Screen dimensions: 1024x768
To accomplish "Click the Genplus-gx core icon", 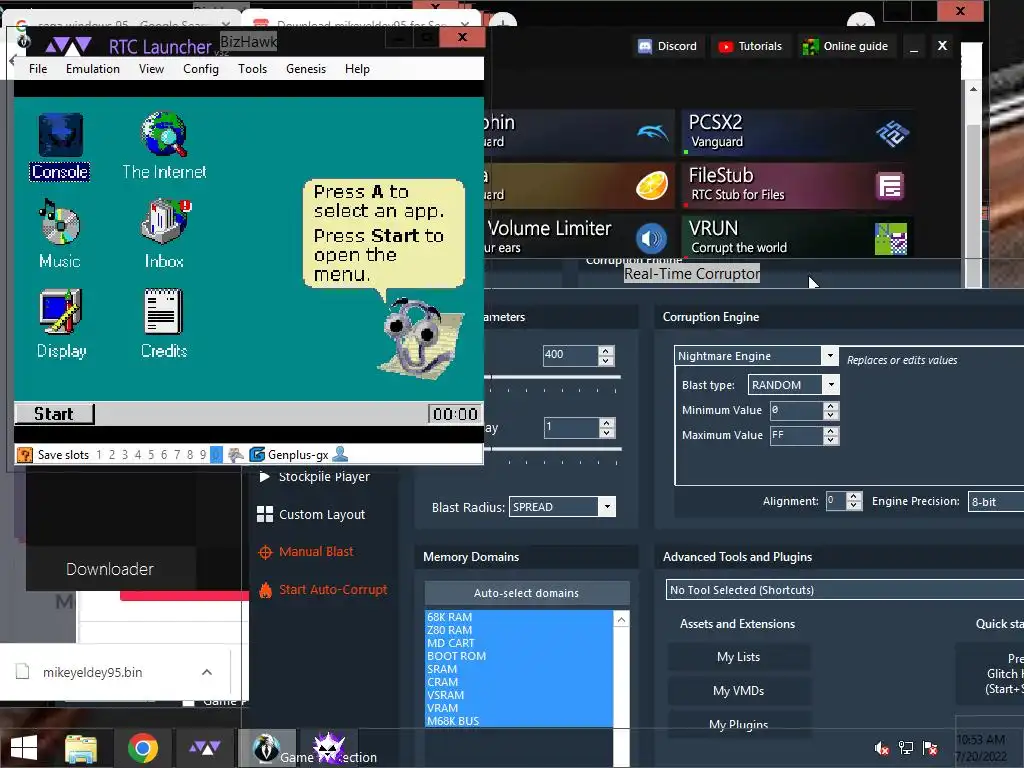I will (257, 455).
